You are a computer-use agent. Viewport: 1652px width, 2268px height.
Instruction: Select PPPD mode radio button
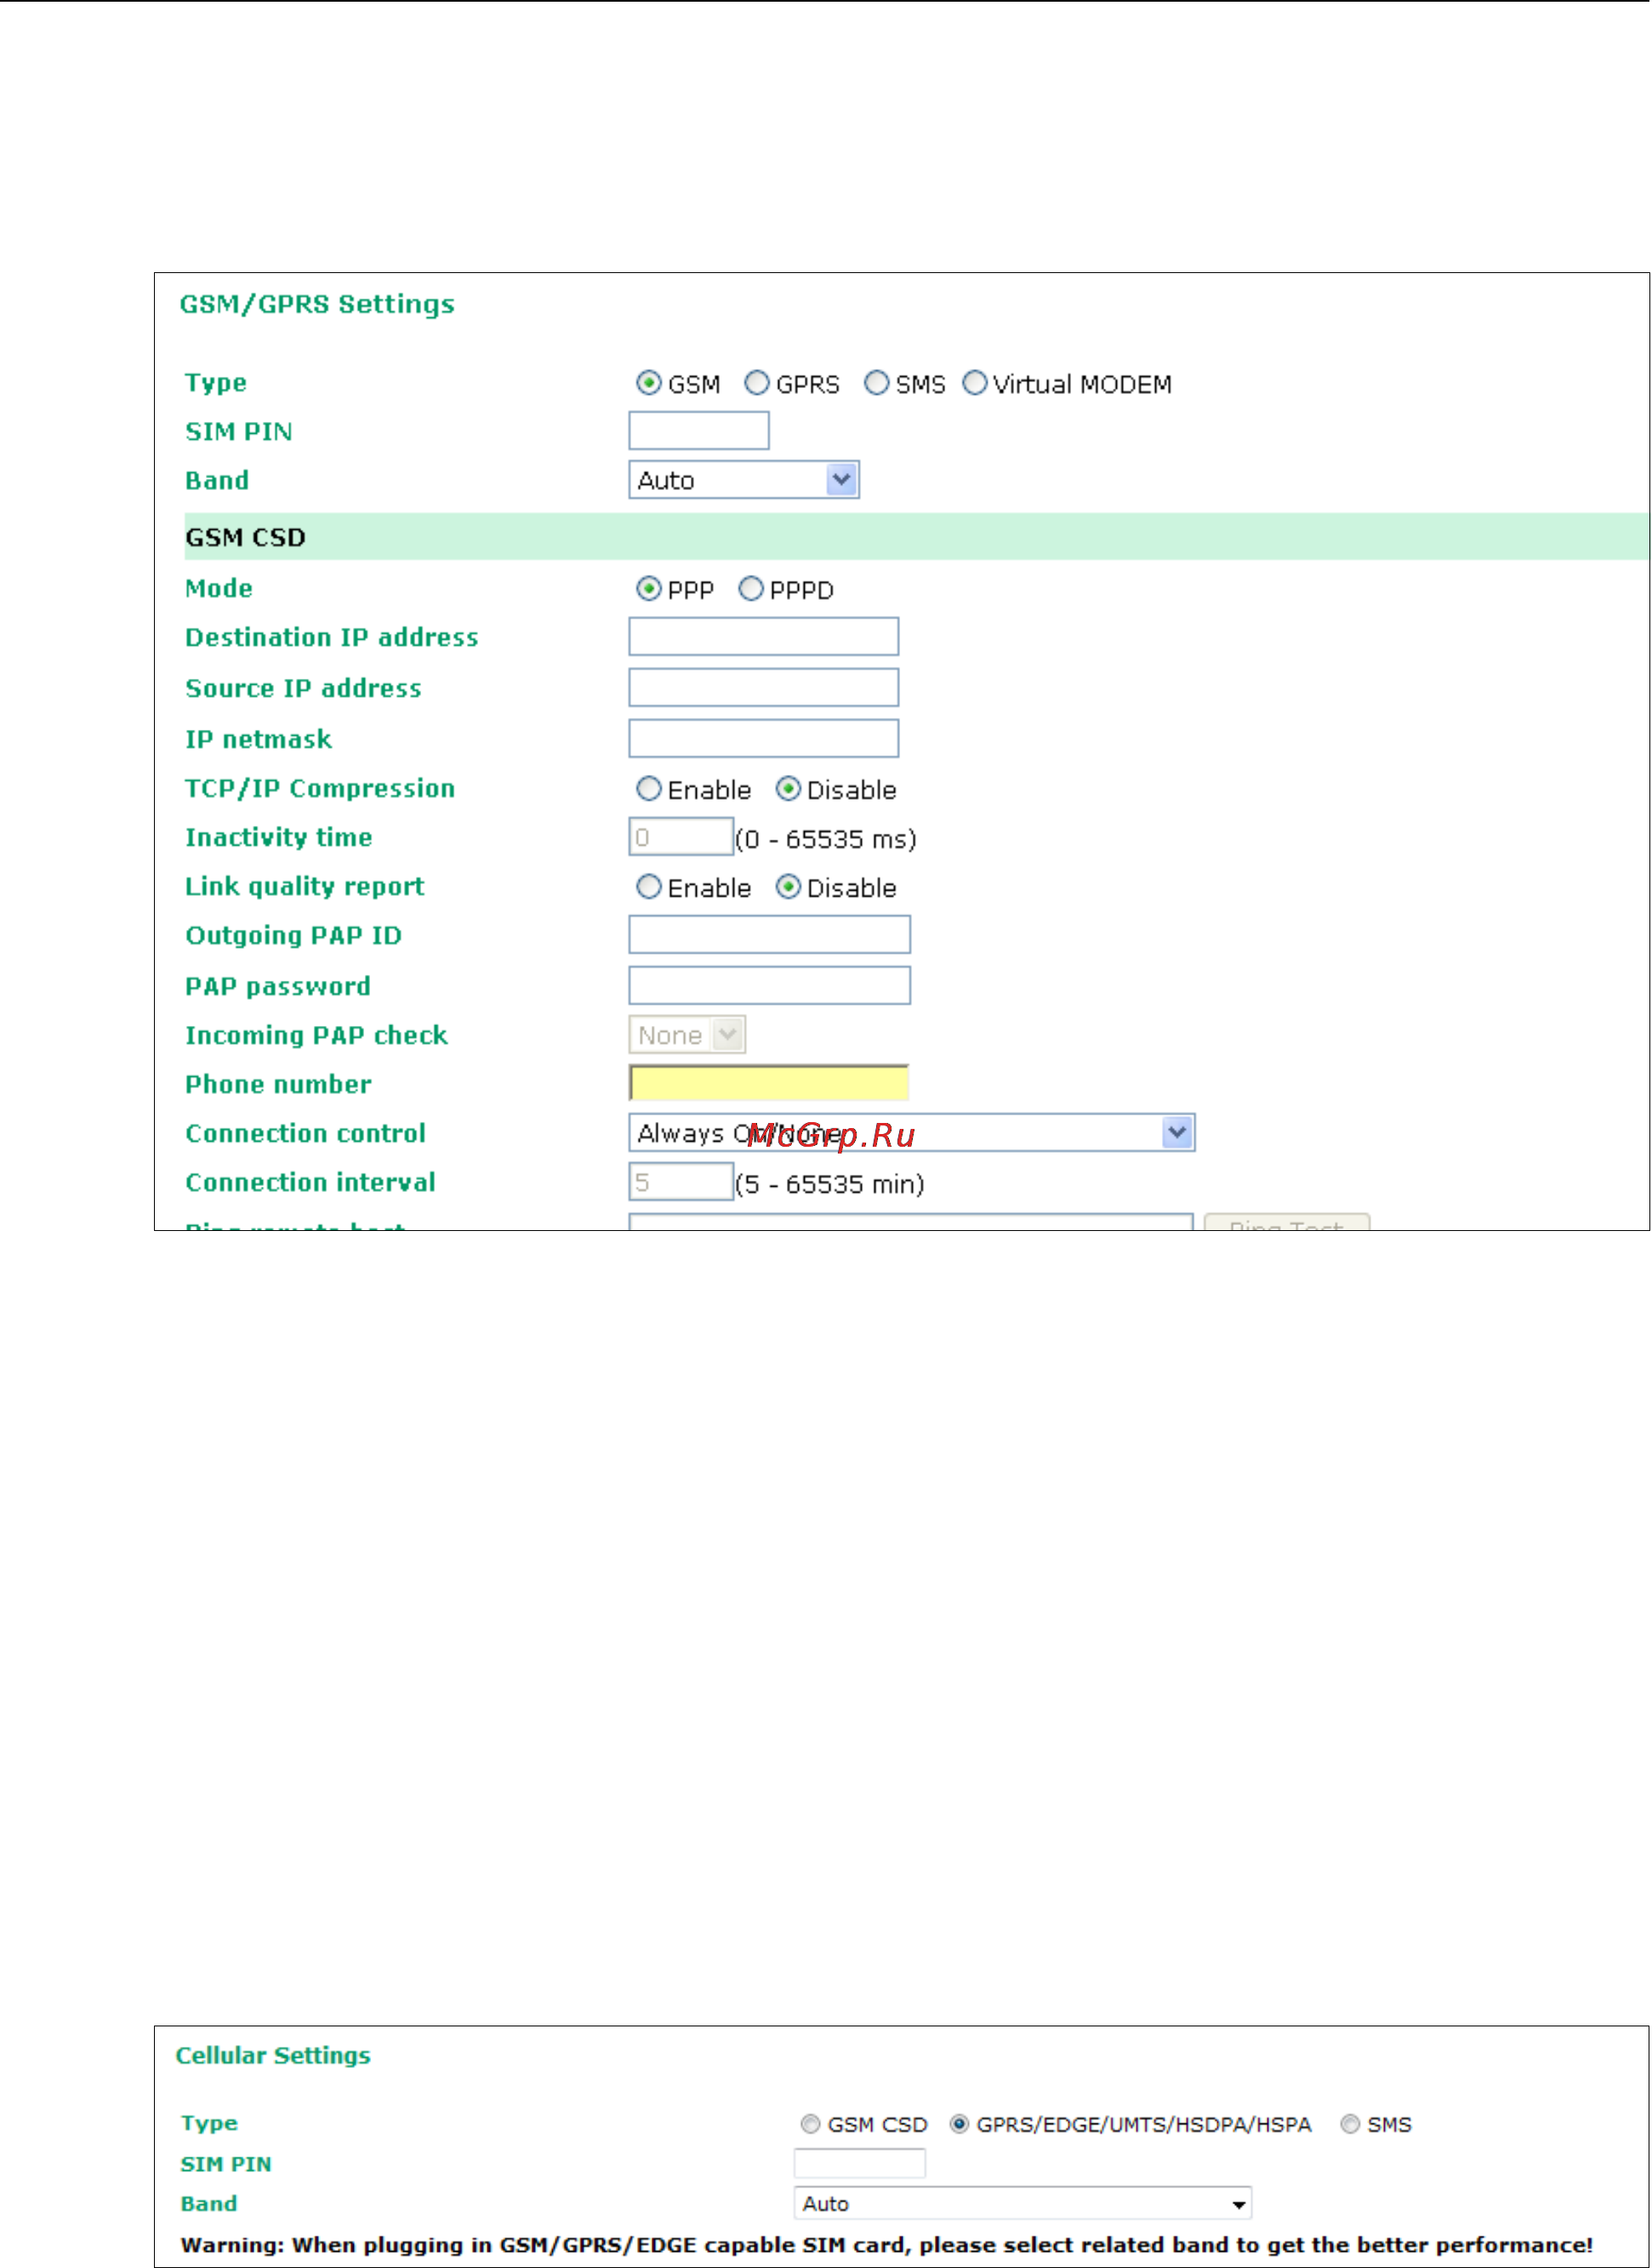pos(751,589)
